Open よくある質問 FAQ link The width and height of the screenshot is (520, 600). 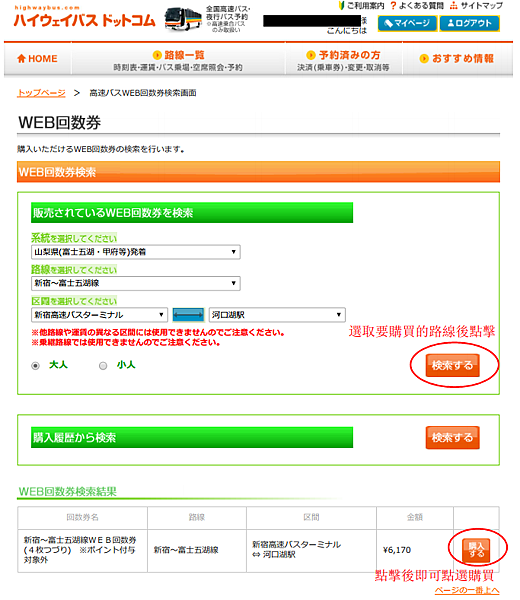click(x=417, y=6)
